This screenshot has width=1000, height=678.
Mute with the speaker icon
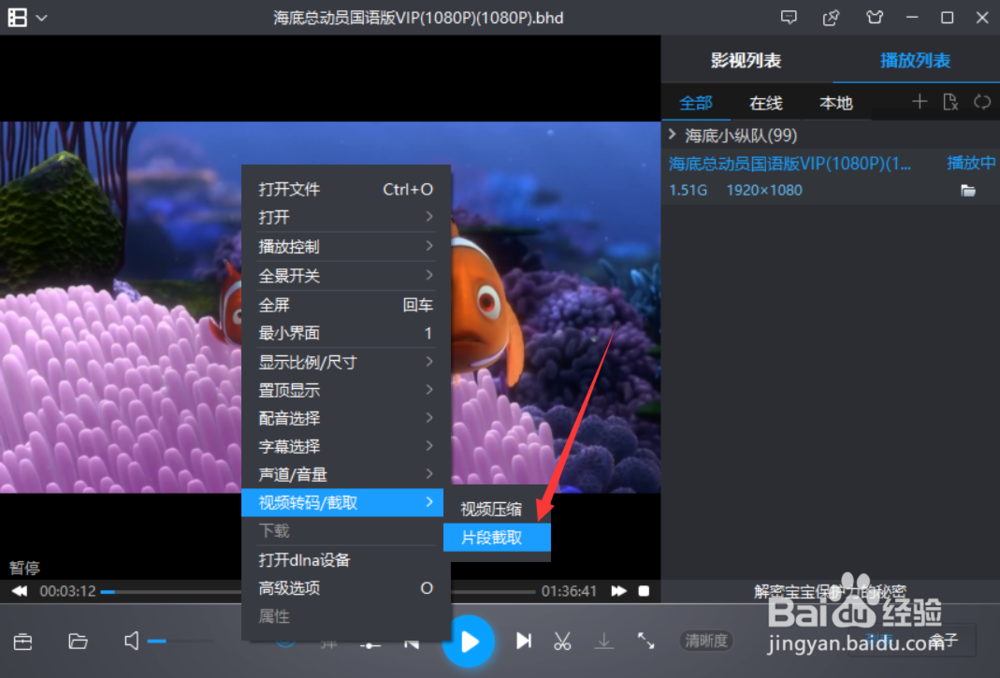(131, 640)
